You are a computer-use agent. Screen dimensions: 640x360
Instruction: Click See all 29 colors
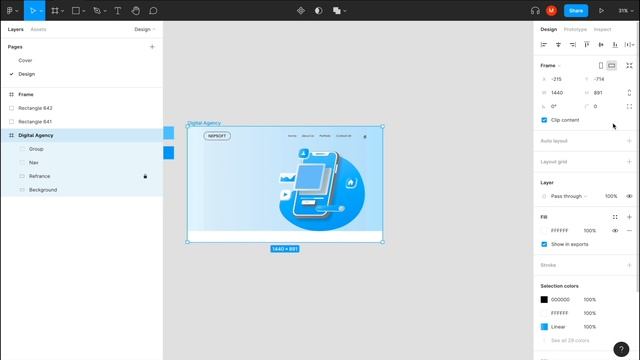click(x=570, y=340)
